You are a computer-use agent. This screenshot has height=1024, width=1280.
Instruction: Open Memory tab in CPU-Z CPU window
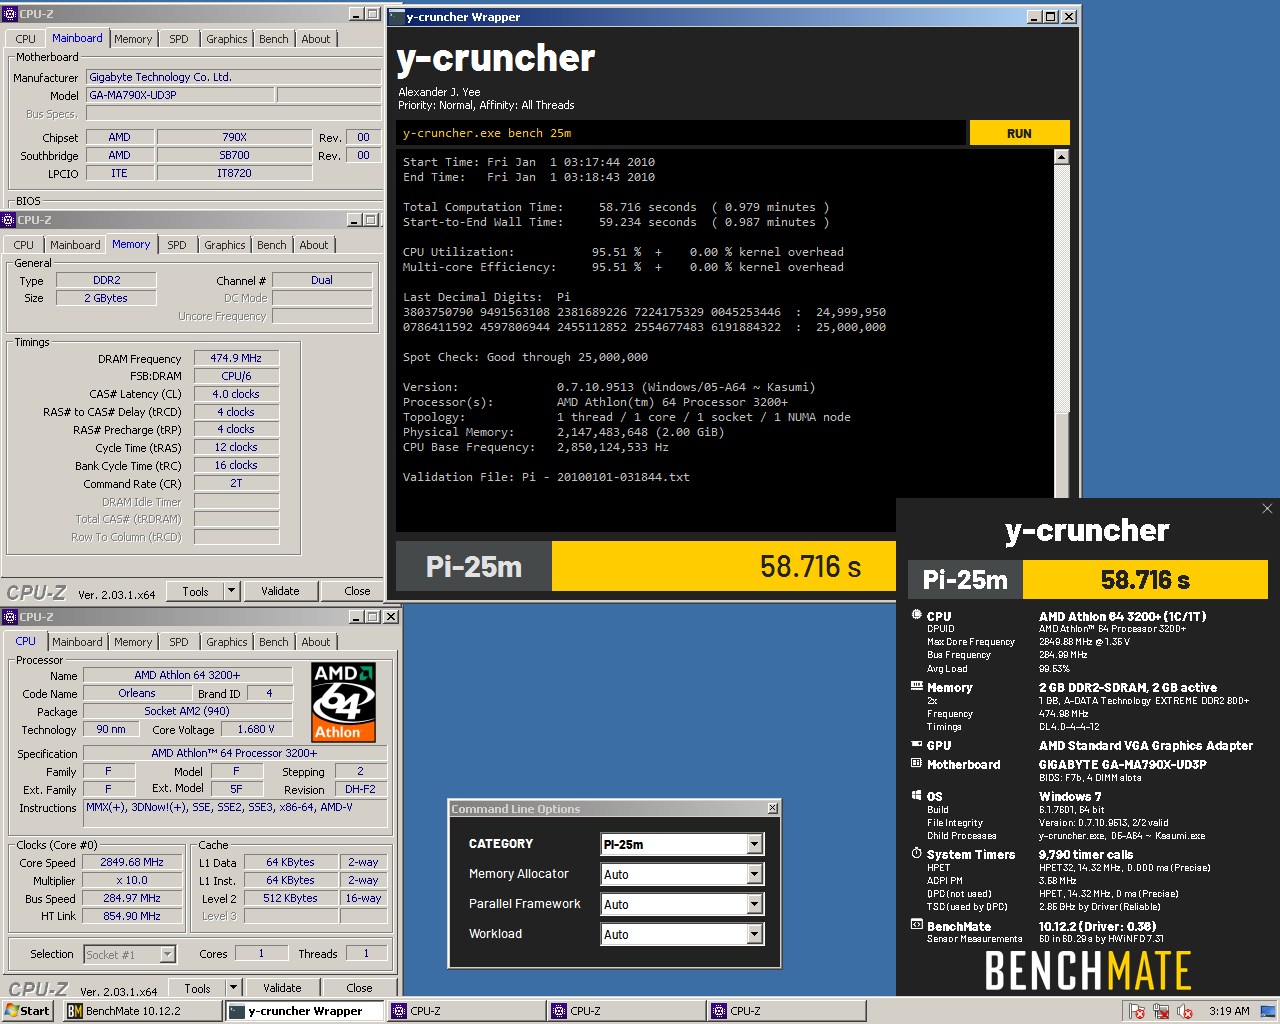tap(133, 642)
